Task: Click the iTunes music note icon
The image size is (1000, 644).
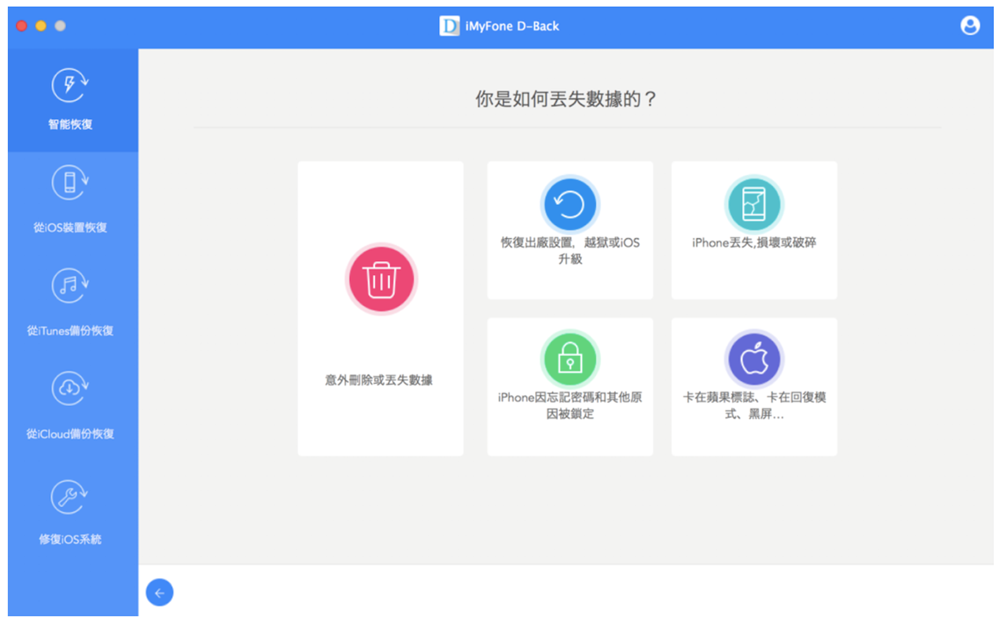Action: [70, 286]
